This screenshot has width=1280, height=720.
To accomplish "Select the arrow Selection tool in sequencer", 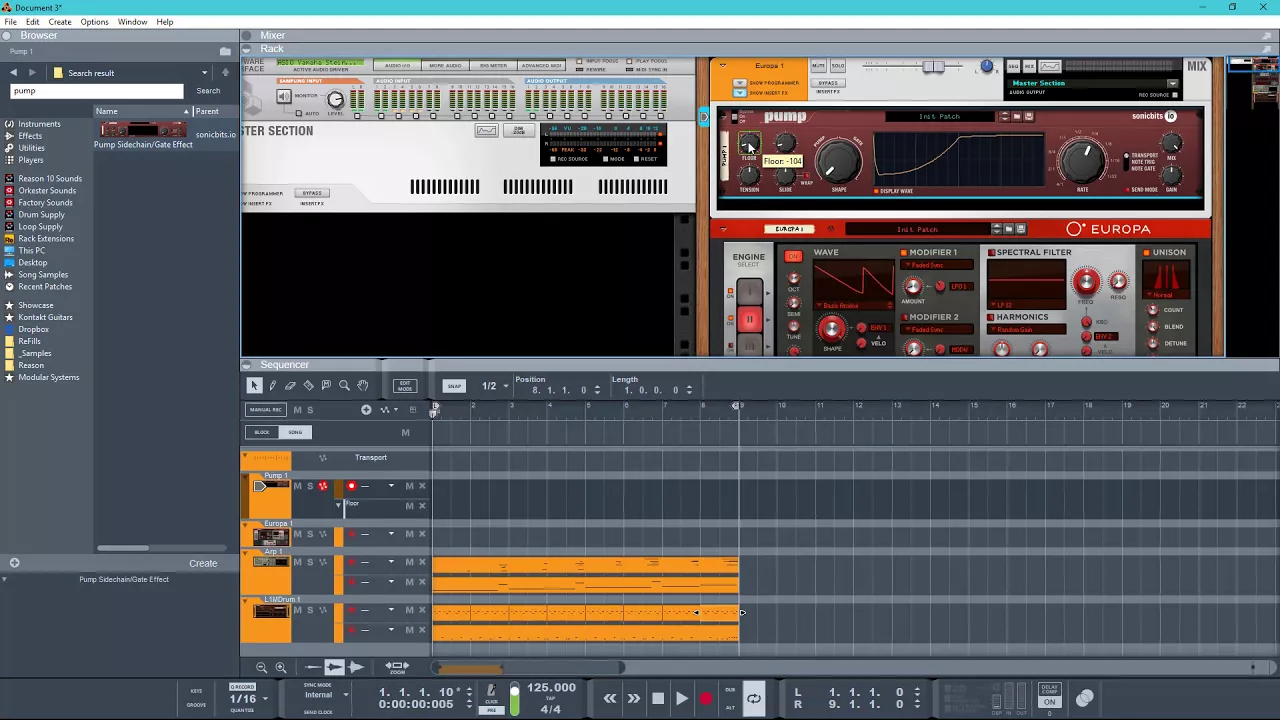I will click(x=254, y=386).
